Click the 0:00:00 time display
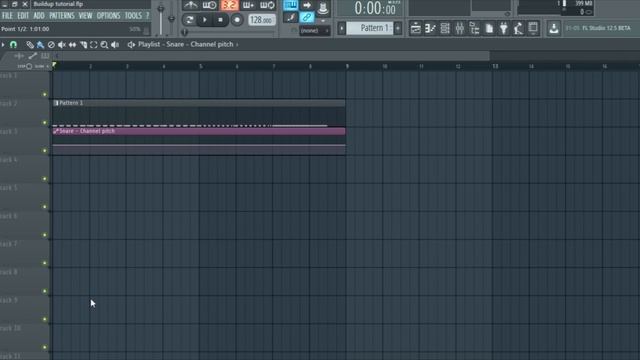Screen dimensions: 640x360 (x=375, y=8)
